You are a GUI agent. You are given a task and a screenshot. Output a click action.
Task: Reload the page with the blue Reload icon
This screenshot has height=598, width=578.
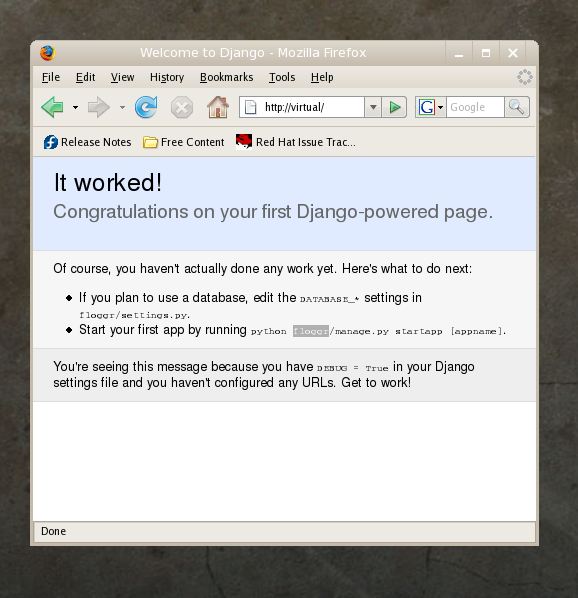(x=146, y=107)
